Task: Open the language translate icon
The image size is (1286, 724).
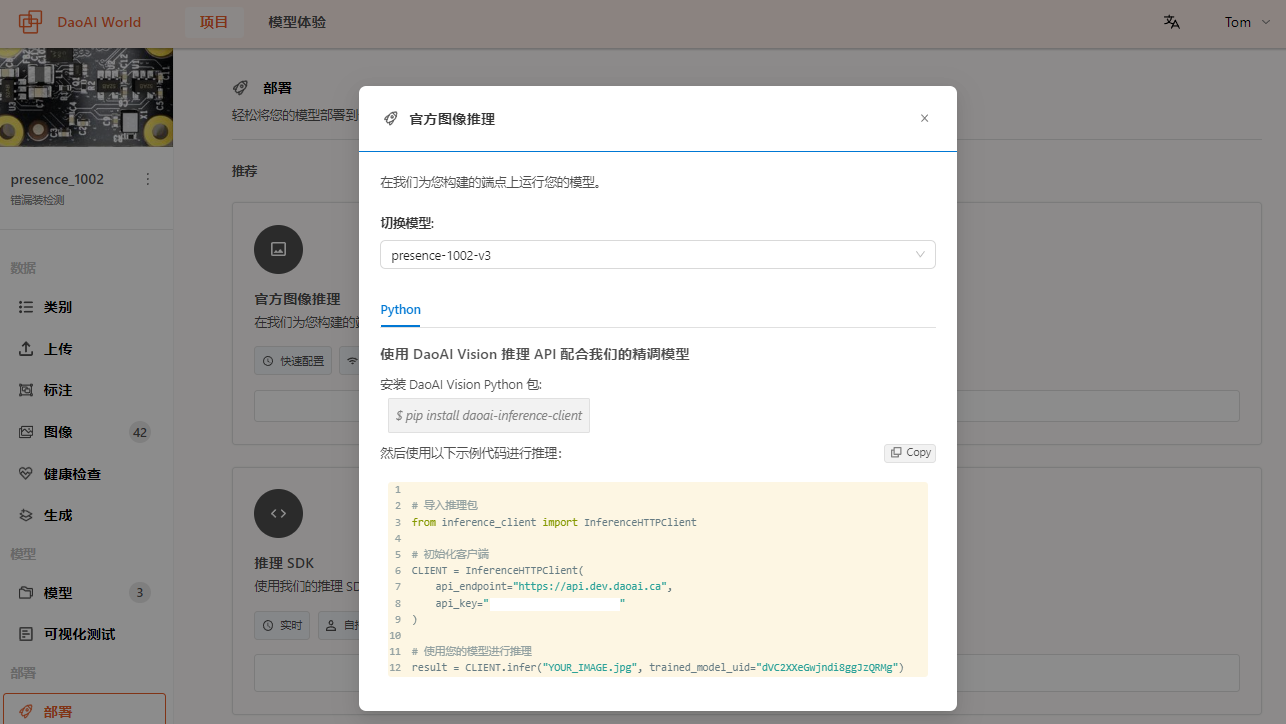Action: click(1171, 22)
